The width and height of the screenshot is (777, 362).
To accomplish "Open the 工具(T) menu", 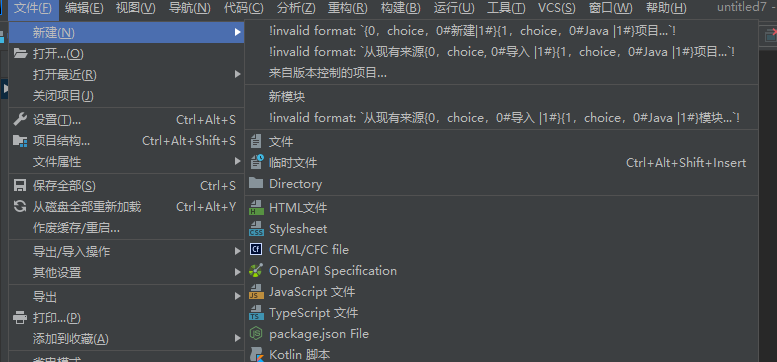I will tap(506, 8).
